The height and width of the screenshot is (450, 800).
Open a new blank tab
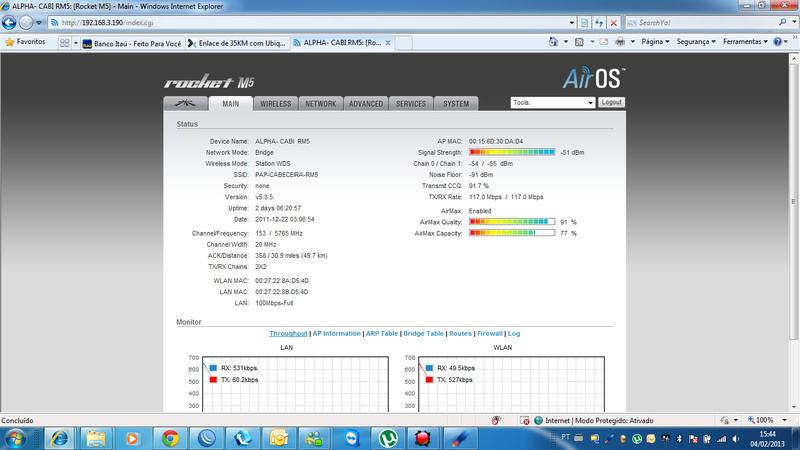click(404, 43)
